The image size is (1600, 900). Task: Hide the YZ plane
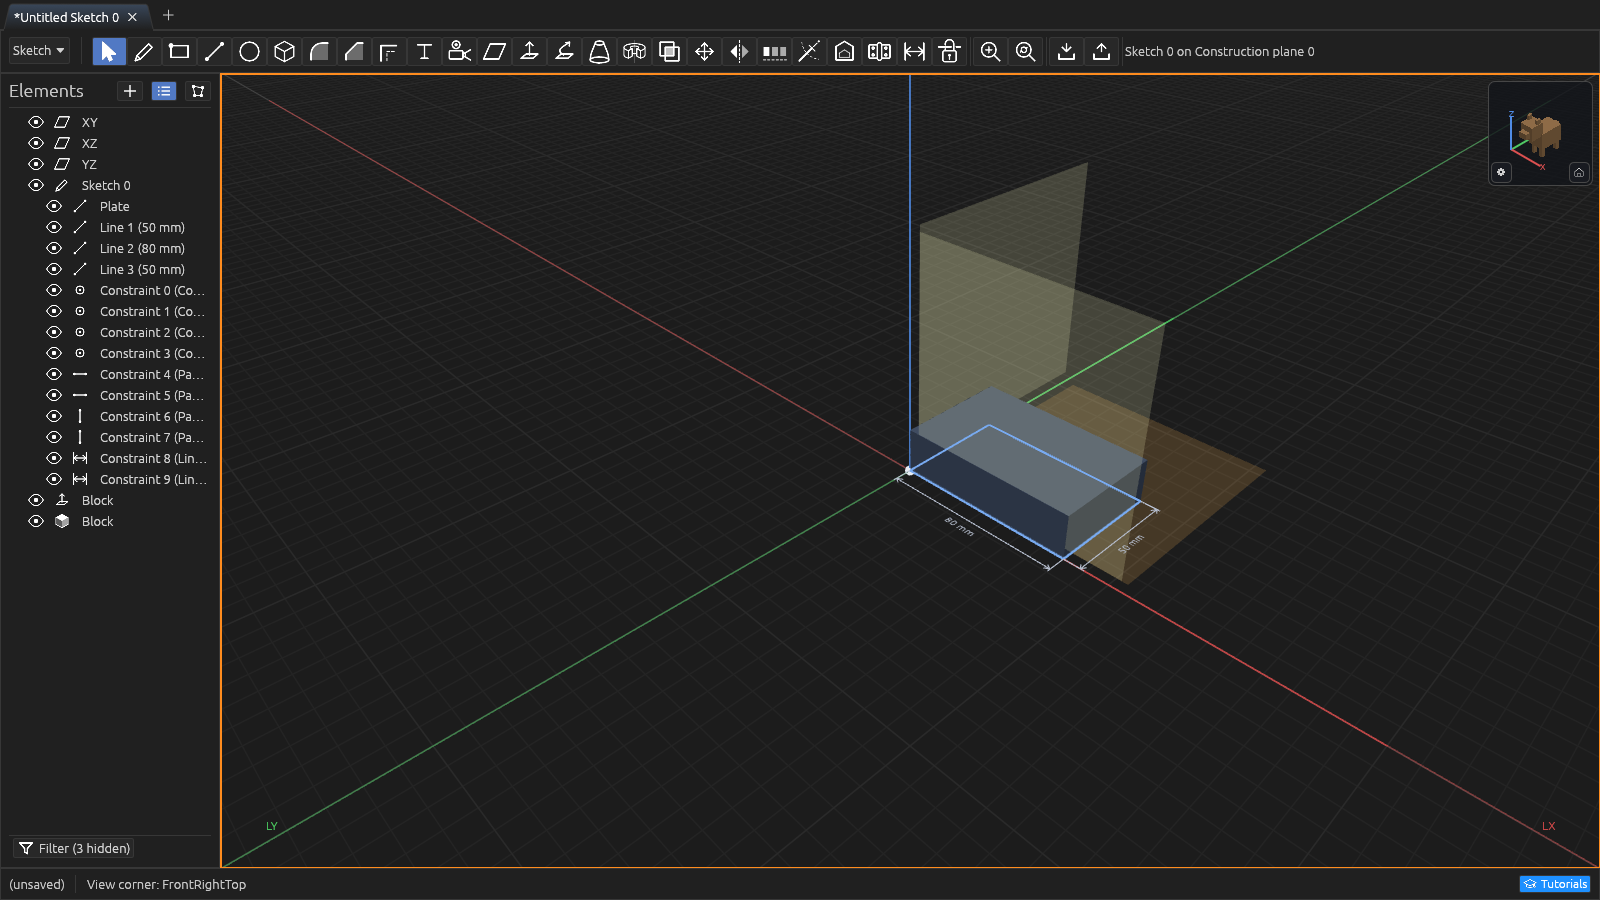36,164
